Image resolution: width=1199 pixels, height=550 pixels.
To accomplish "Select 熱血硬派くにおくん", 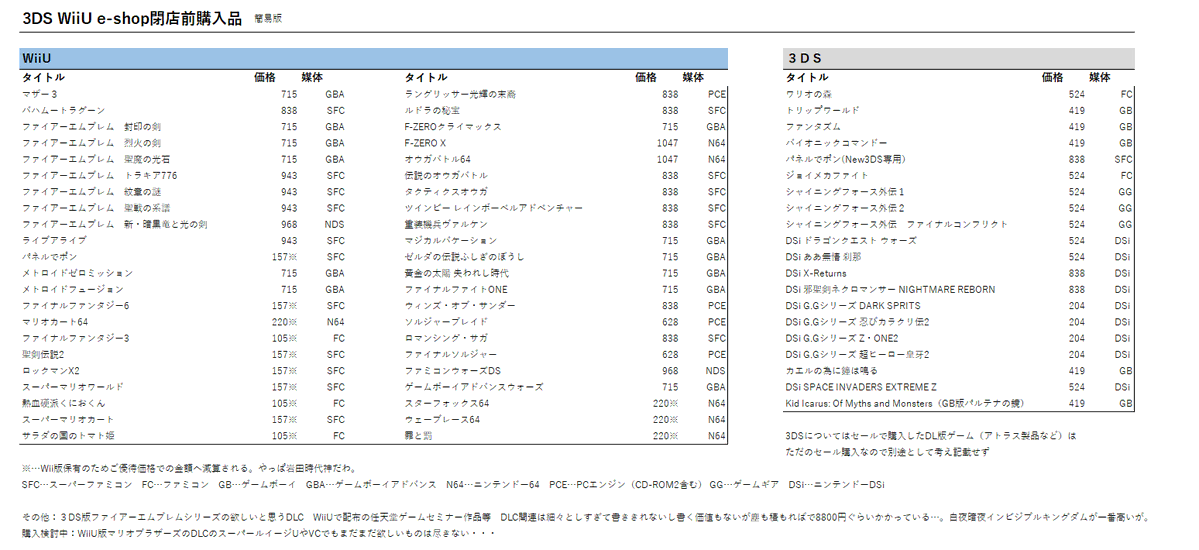I will (64, 403).
